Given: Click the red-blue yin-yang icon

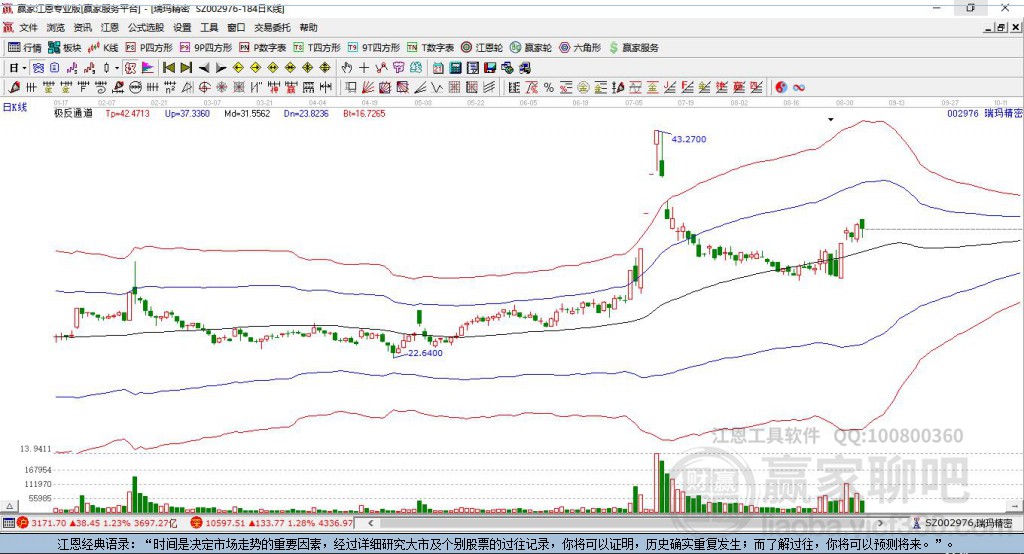Looking at the screenshot, I should pyautogui.click(x=781, y=88).
